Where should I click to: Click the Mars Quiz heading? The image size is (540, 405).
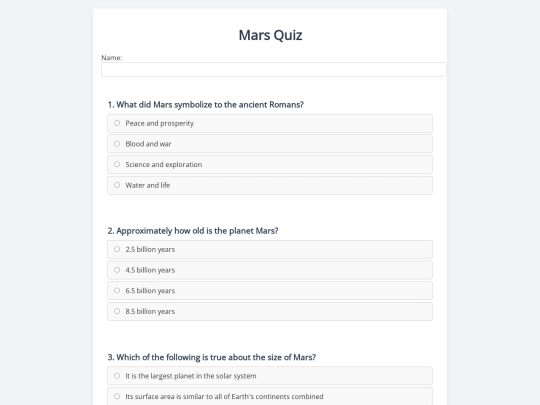coord(270,35)
